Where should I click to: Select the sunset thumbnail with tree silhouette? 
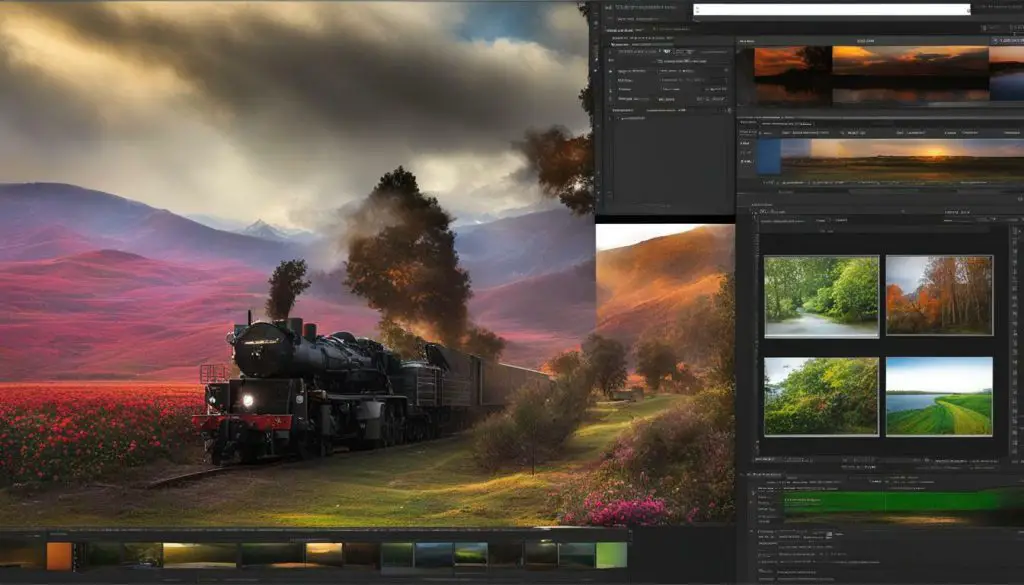click(793, 74)
